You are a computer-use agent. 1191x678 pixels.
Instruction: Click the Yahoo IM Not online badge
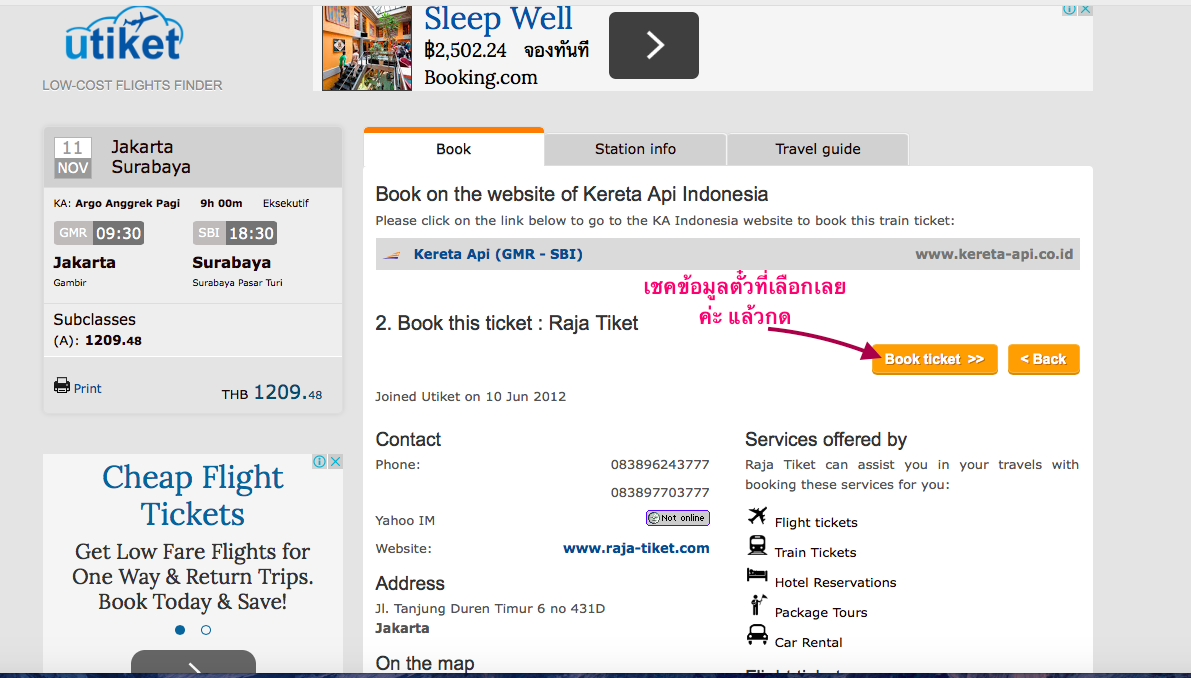click(x=678, y=518)
